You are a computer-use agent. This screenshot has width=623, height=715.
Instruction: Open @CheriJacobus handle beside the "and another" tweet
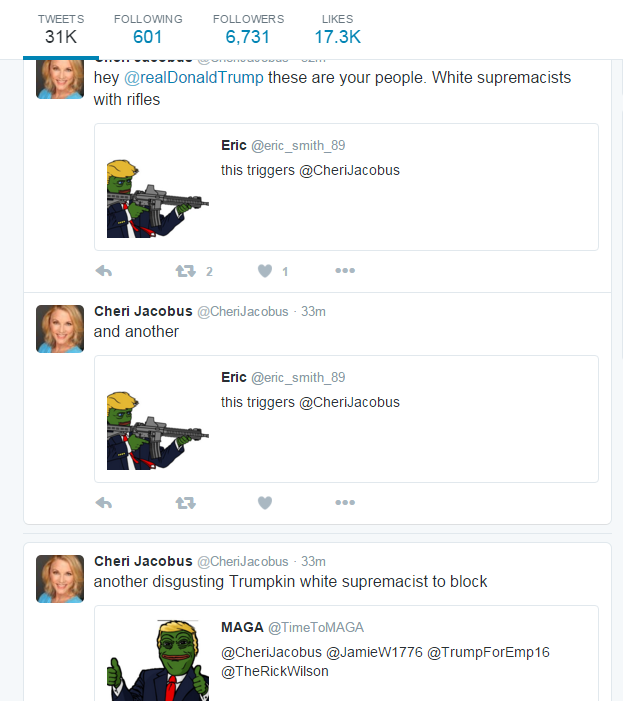[x=243, y=311]
